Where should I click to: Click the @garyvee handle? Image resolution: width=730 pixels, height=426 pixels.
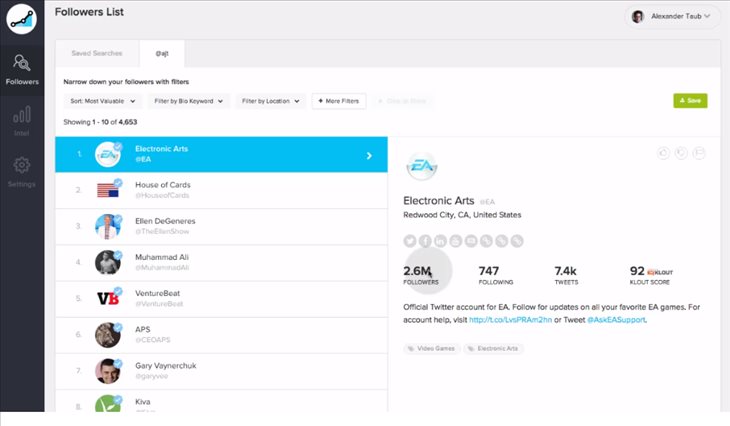151,376
